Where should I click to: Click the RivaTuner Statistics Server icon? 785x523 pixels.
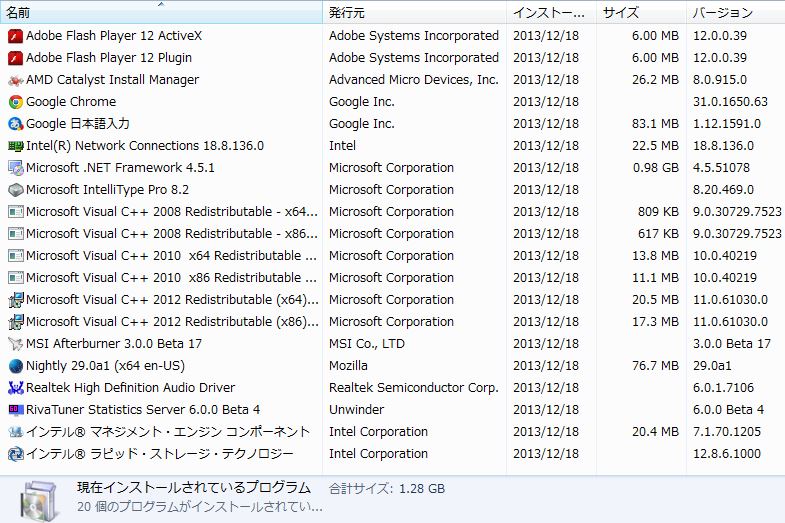pyautogui.click(x=16, y=410)
